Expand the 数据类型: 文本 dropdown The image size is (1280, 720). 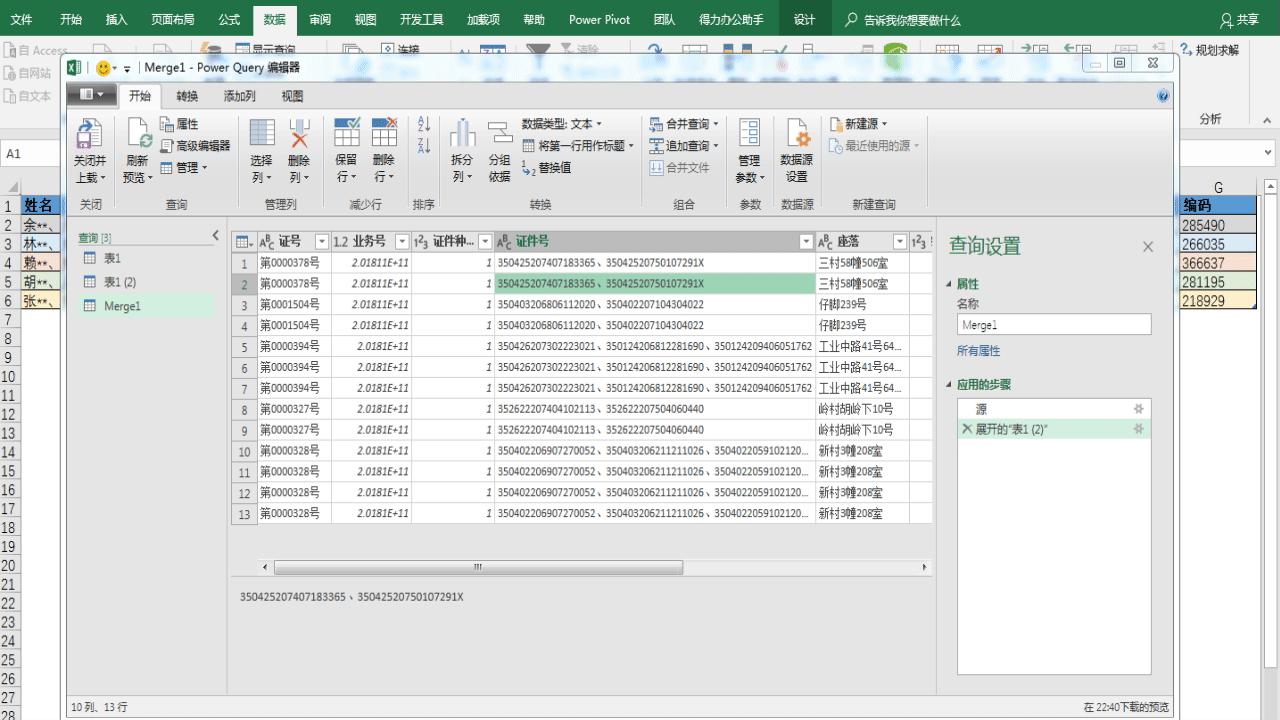(x=562, y=124)
